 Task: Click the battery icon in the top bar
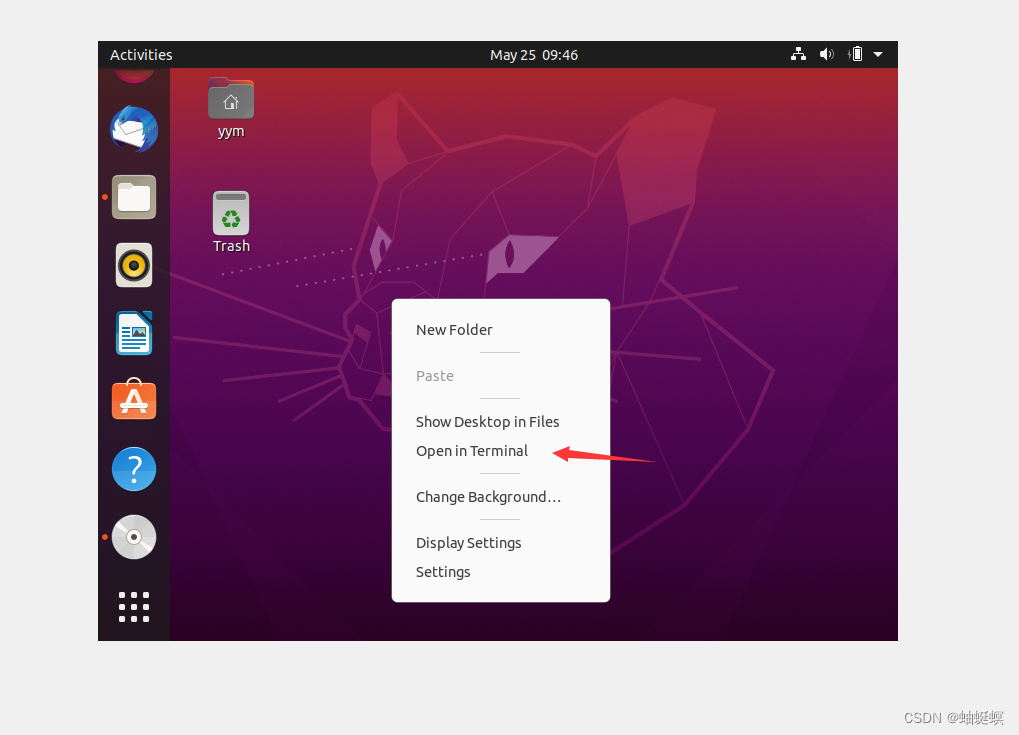854,55
